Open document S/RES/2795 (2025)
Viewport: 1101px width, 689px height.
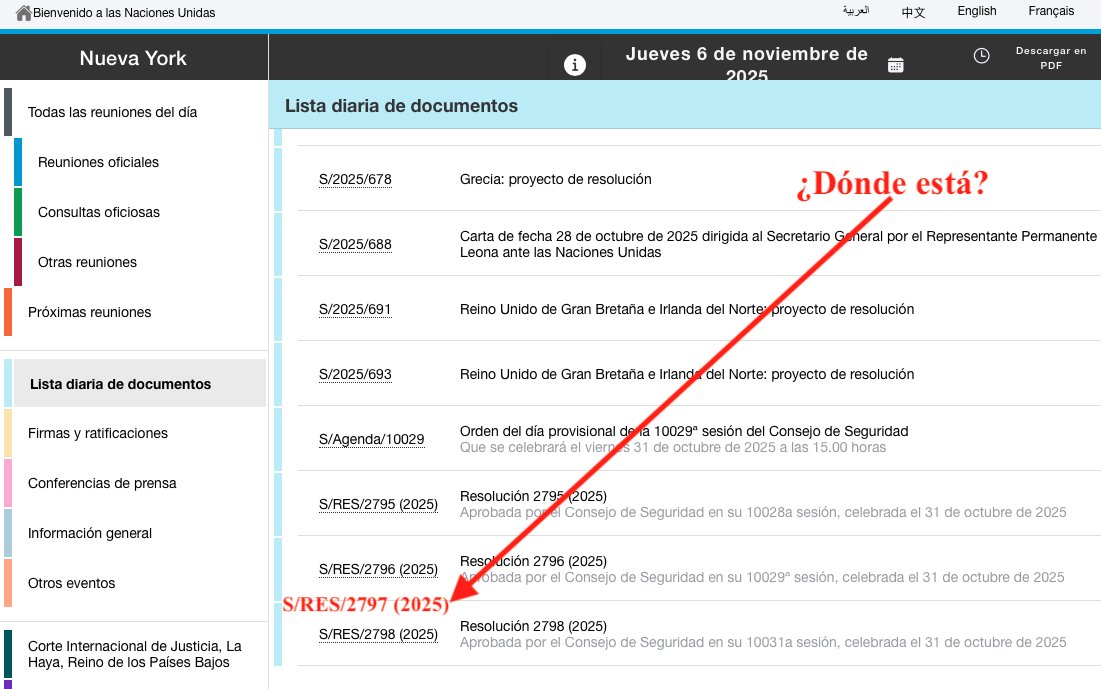378,504
